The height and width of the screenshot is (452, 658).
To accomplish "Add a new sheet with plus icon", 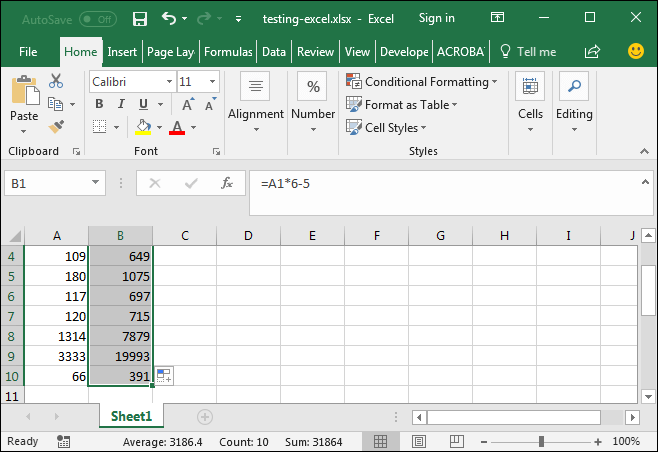I will (205, 416).
